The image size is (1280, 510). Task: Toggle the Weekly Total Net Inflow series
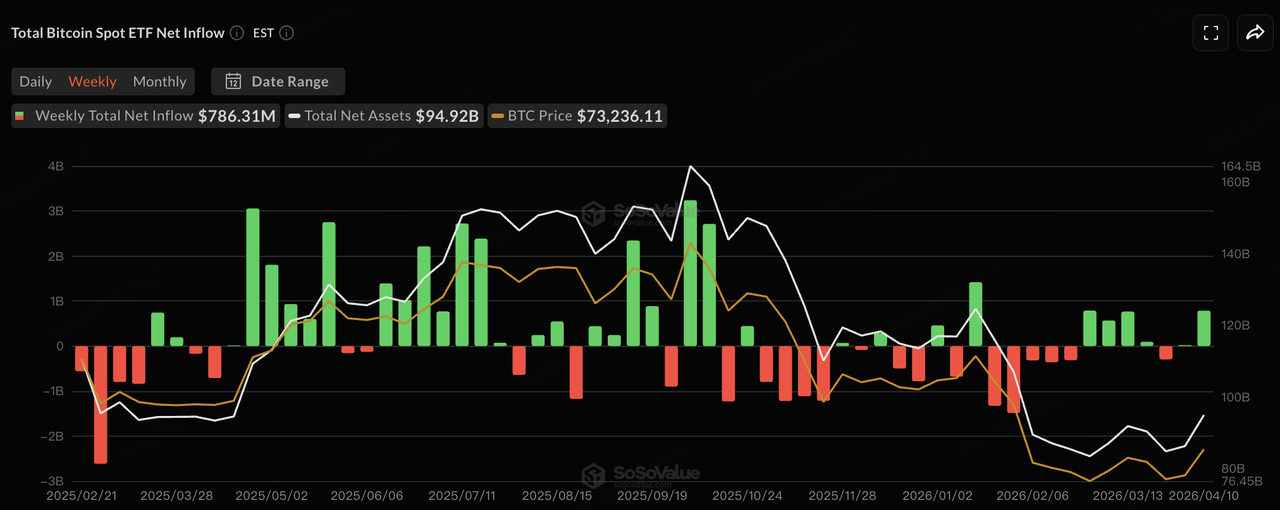point(143,116)
